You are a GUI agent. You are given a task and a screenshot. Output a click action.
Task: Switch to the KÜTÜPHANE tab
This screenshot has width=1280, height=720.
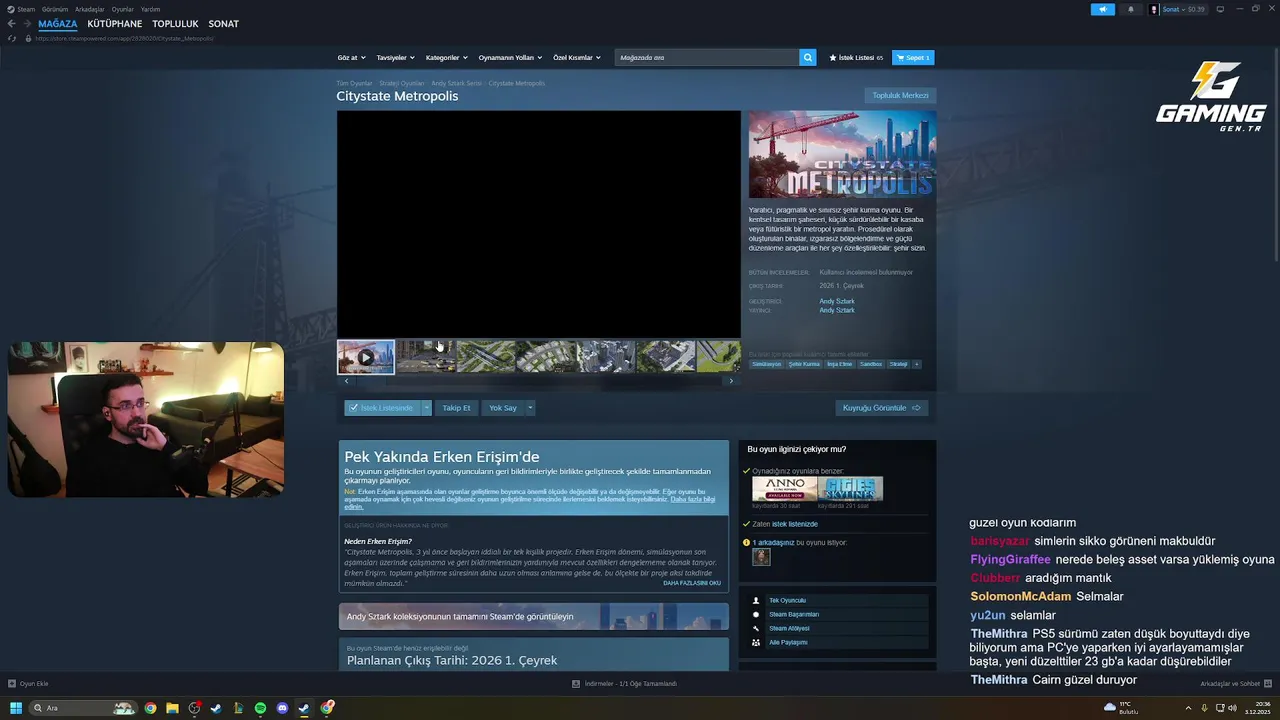click(x=115, y=24)
